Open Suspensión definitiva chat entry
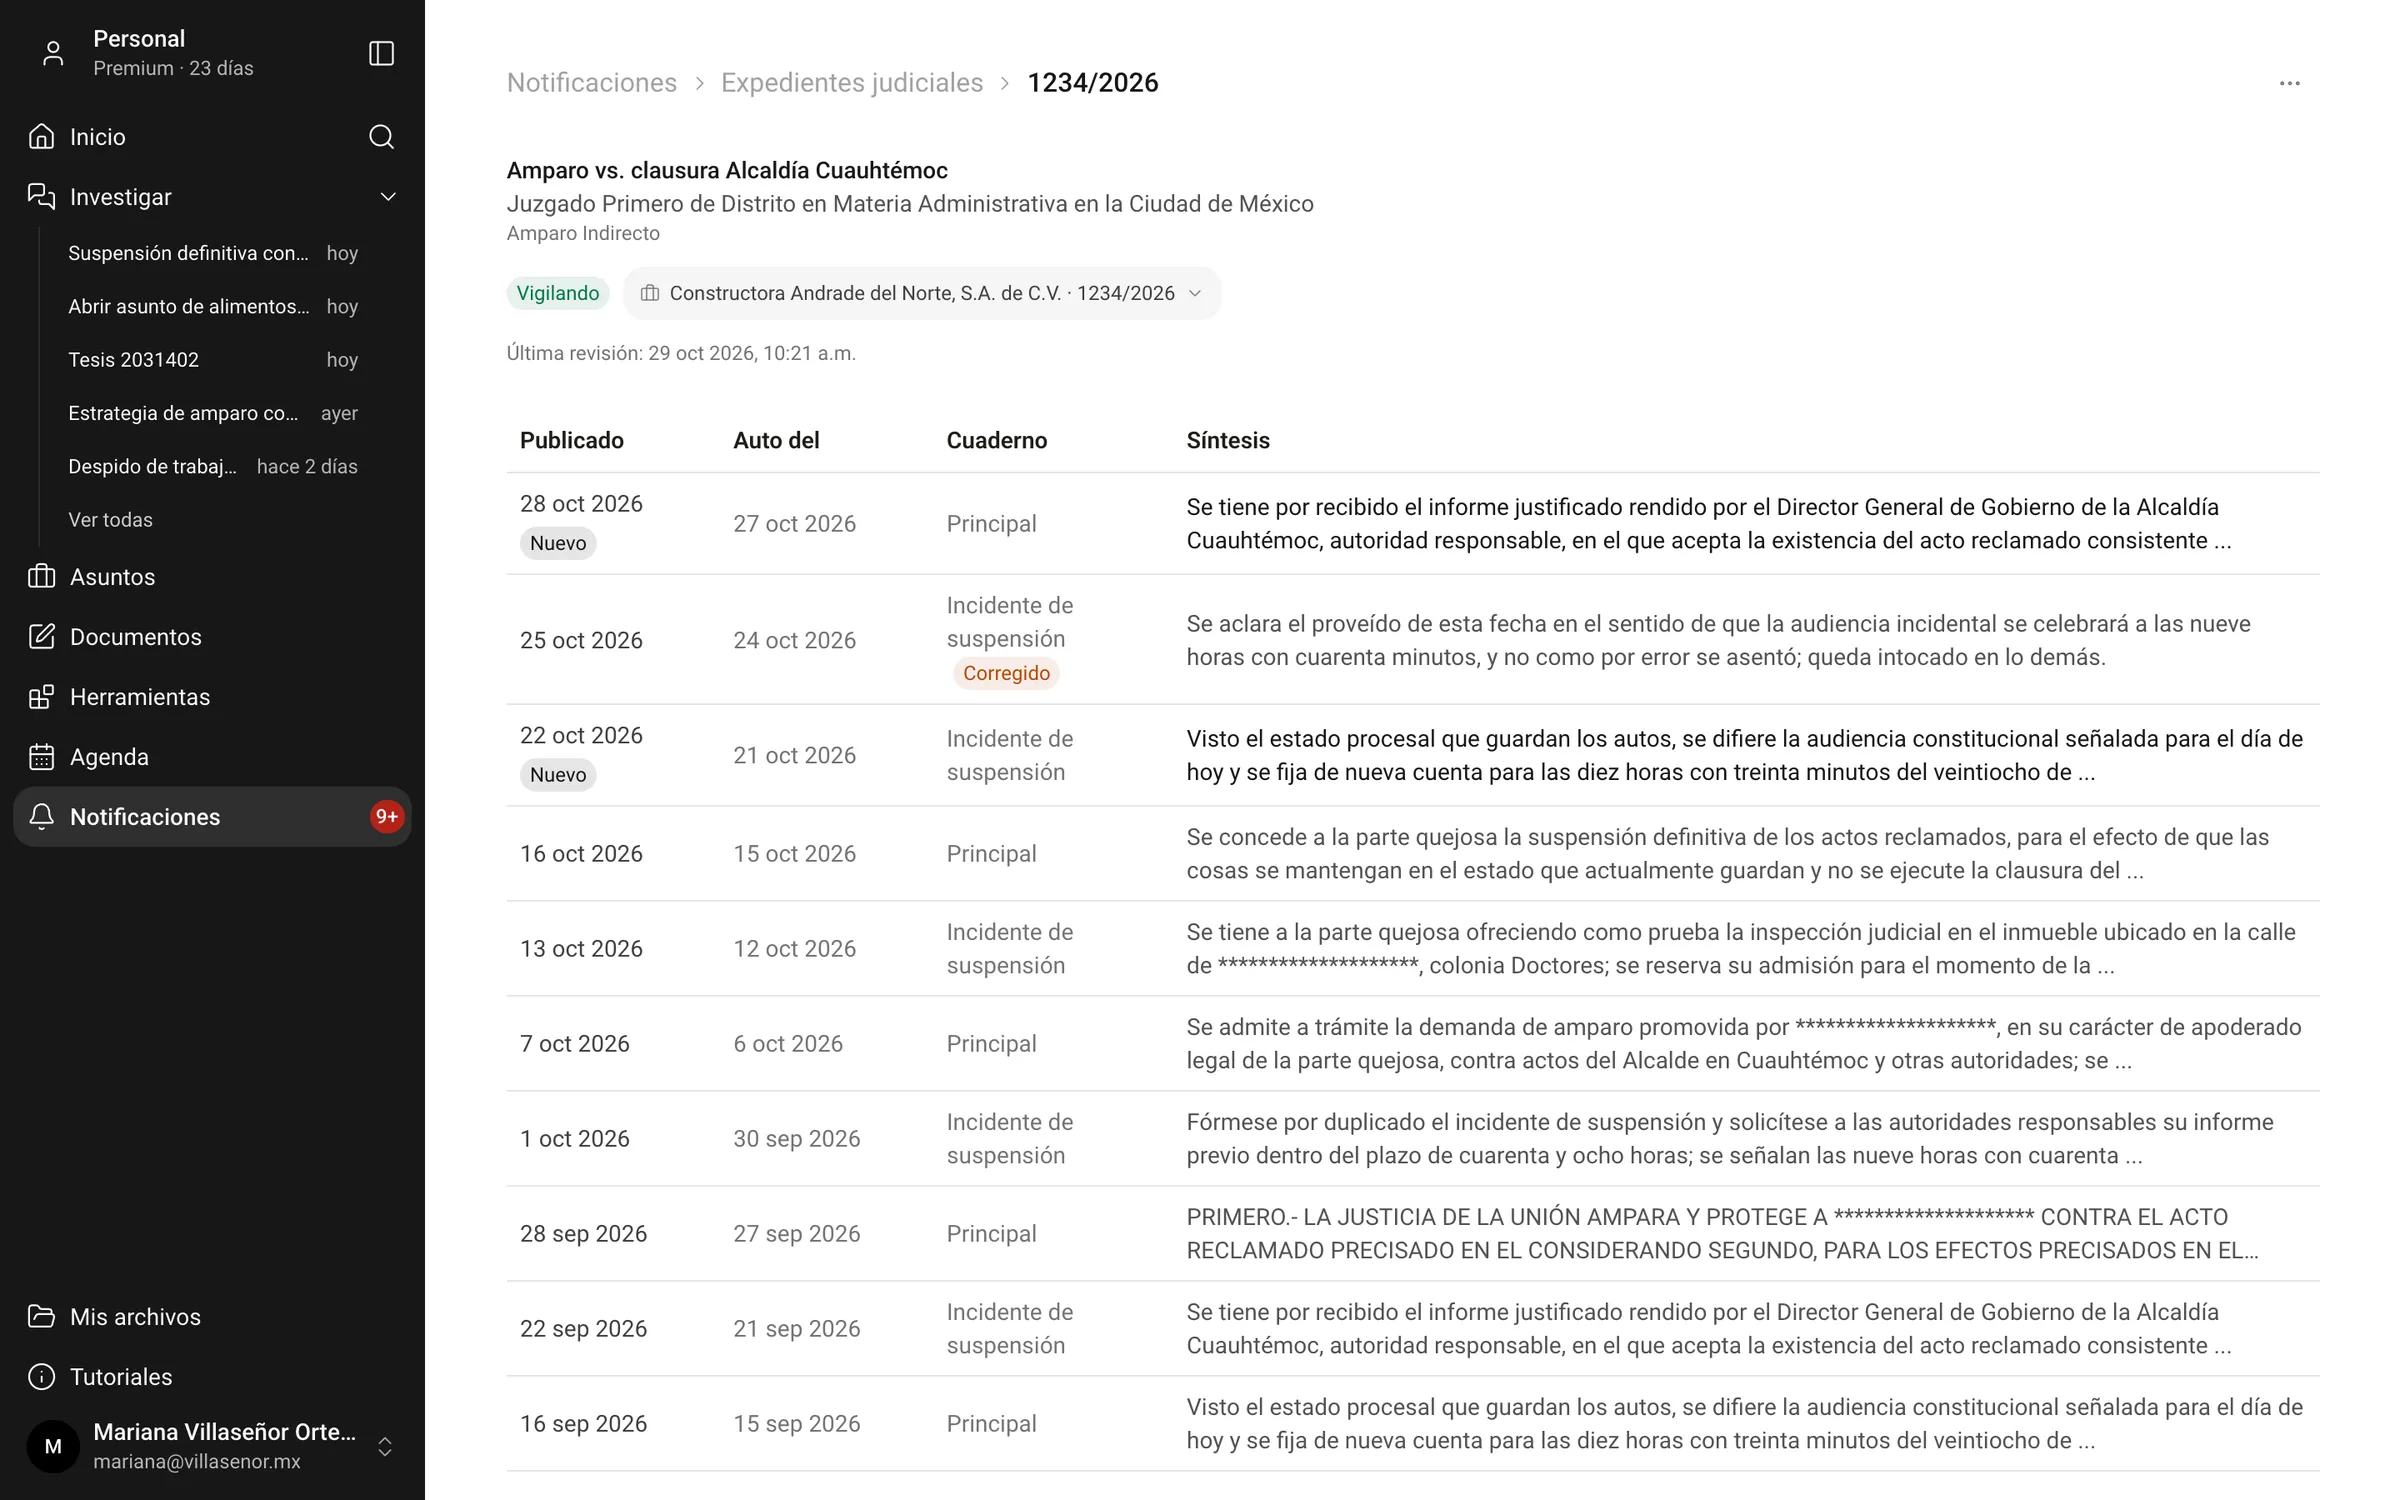 point(213,253)
